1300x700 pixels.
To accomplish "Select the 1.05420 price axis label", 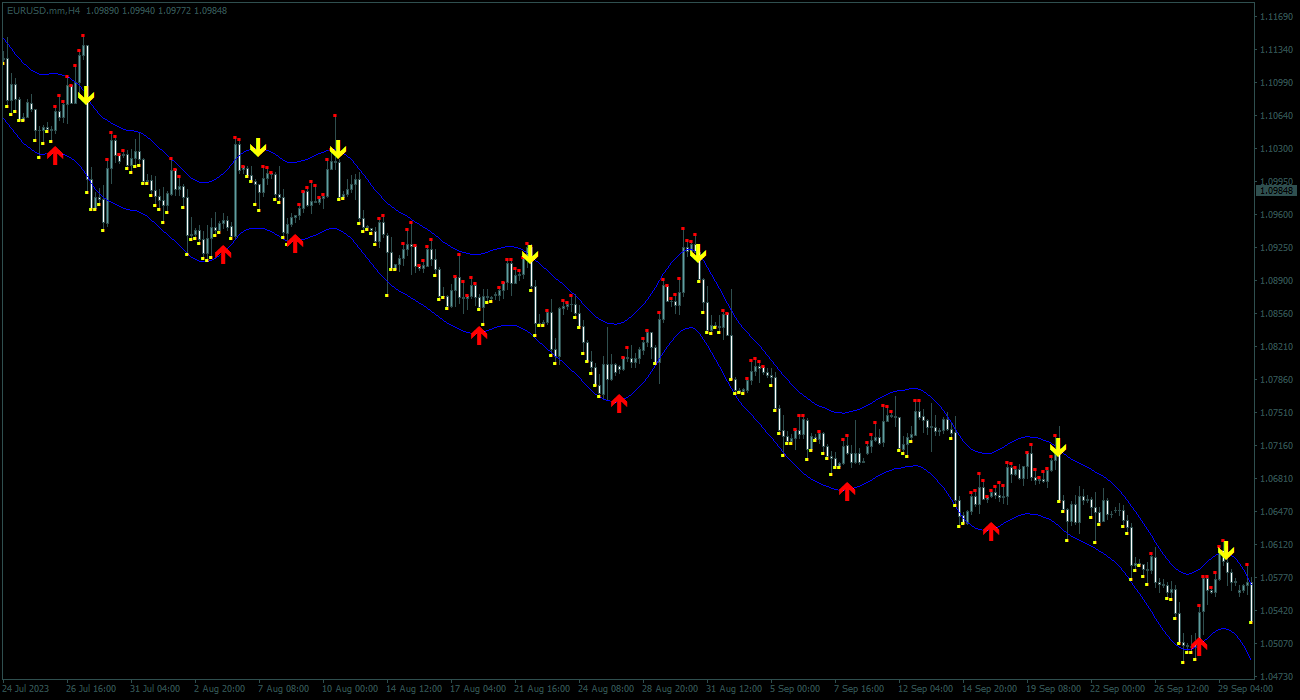I will pos(1276,611).
